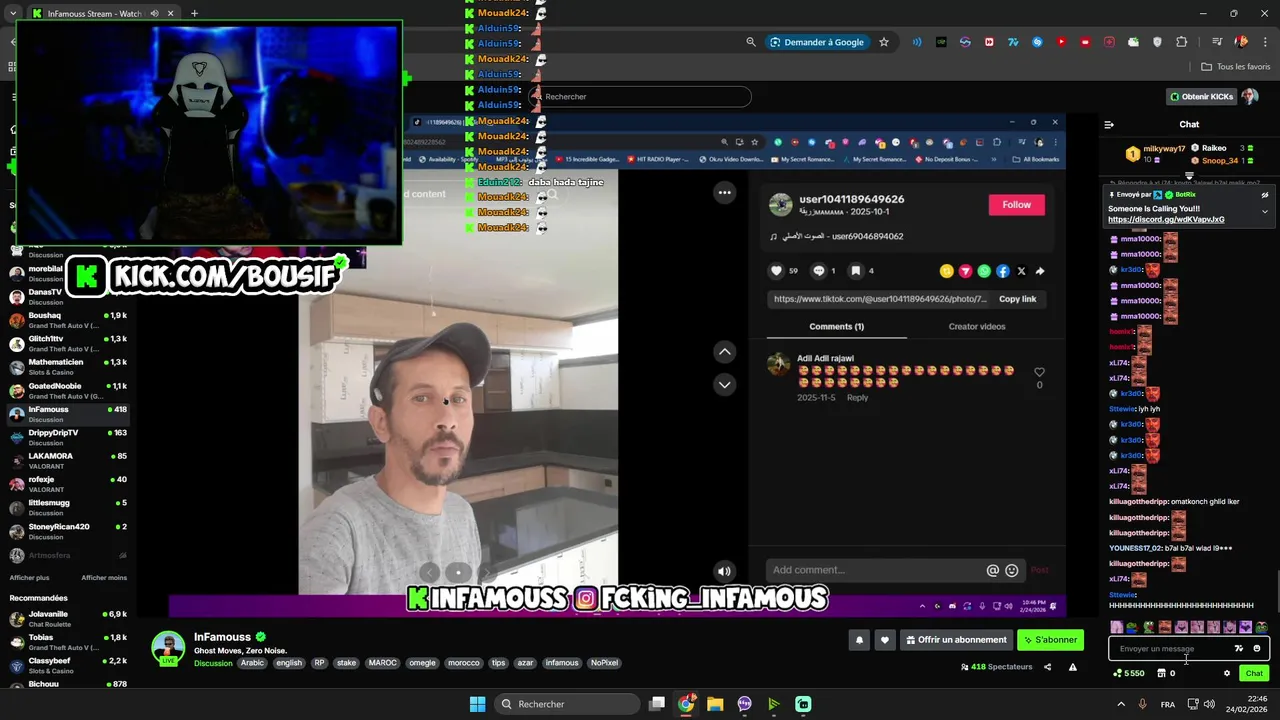Go to next TikTok video arrow
The image size is (1280, 720).
725,384
